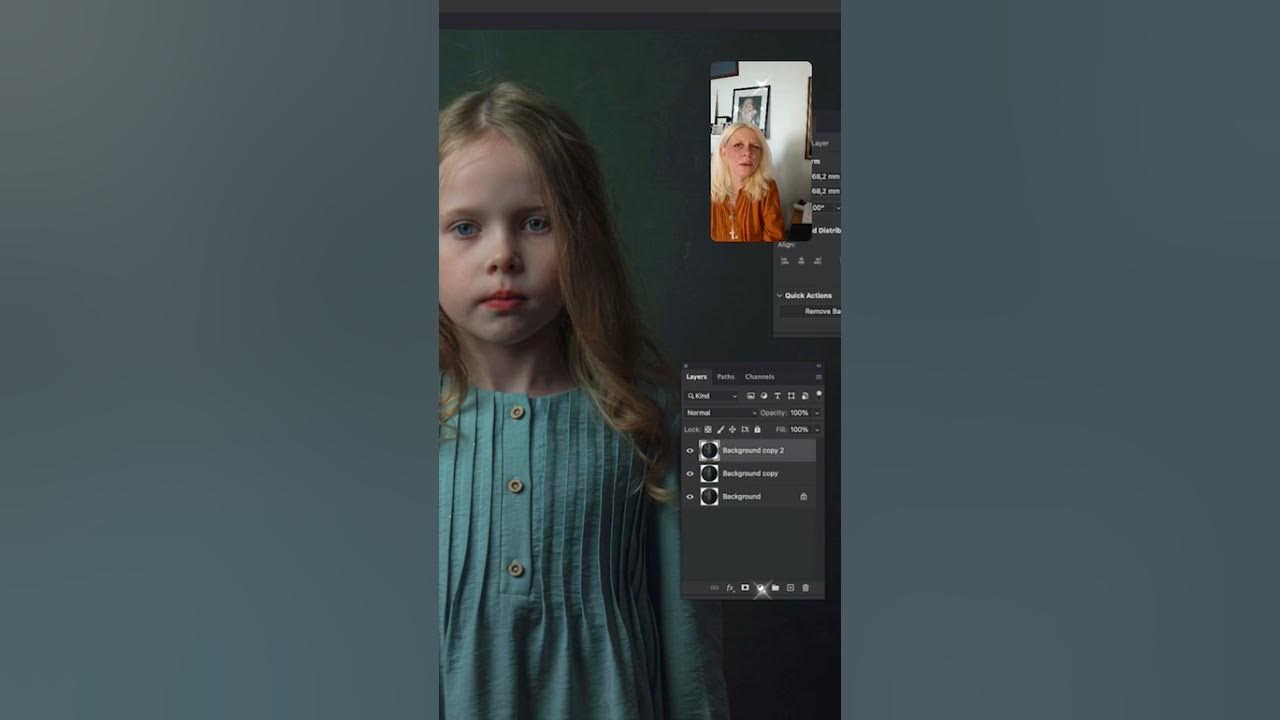
Task: Click the Opacity 100% value field
Action: coord(799,413)
